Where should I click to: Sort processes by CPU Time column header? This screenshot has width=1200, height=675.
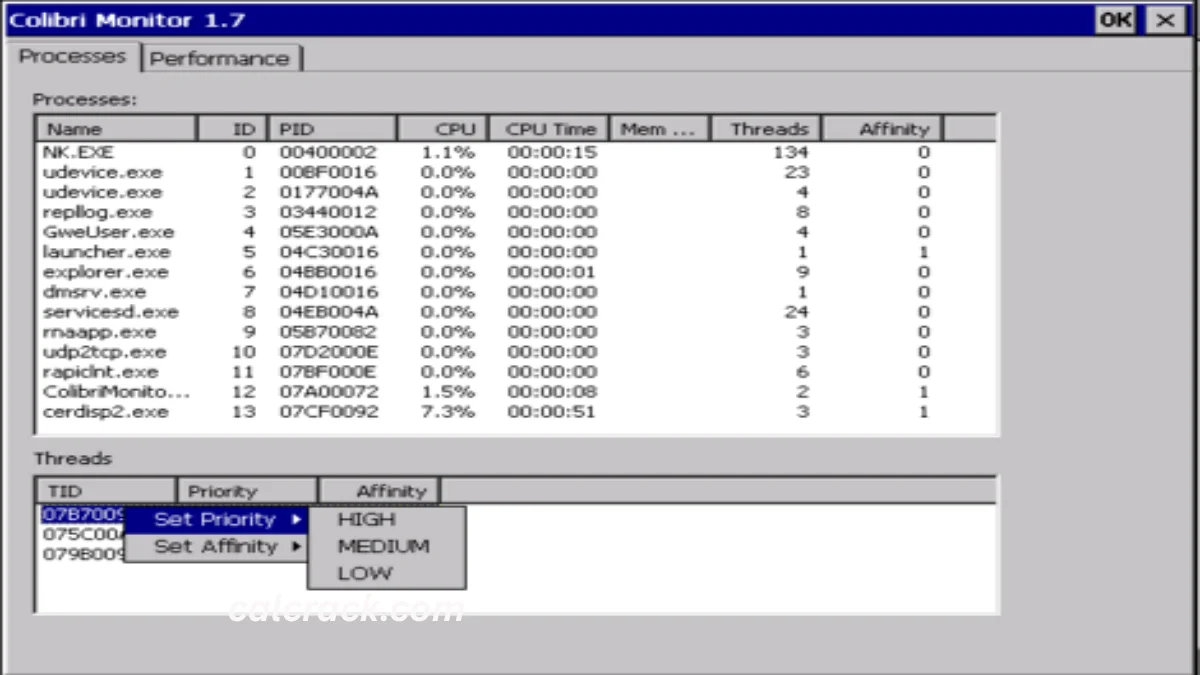[549, 129]
